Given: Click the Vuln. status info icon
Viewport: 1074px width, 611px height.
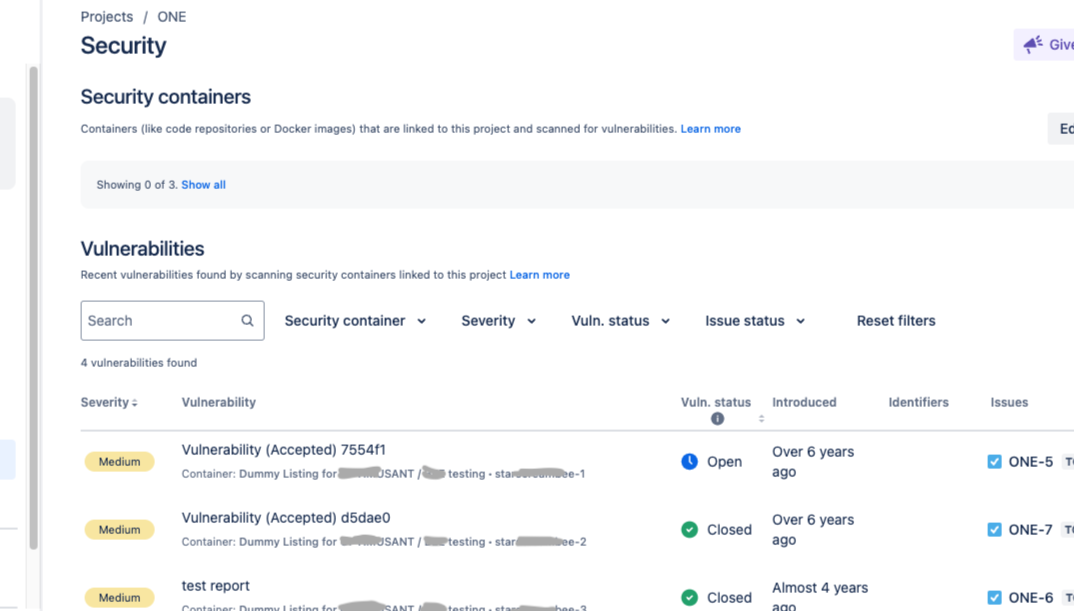Looking at the screenshot, I should (717, 419).
